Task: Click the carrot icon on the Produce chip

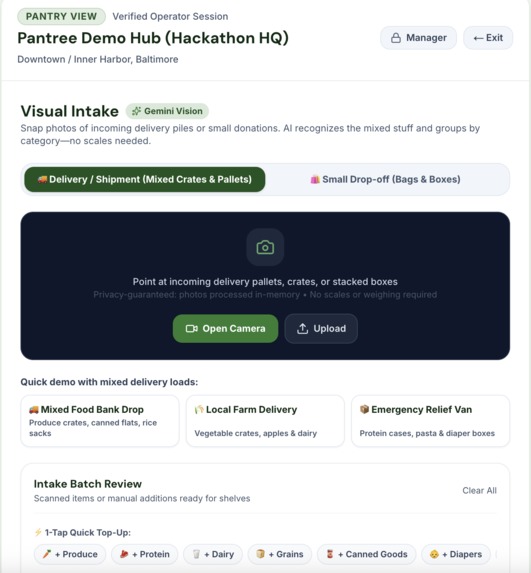Action: [47, 554]
